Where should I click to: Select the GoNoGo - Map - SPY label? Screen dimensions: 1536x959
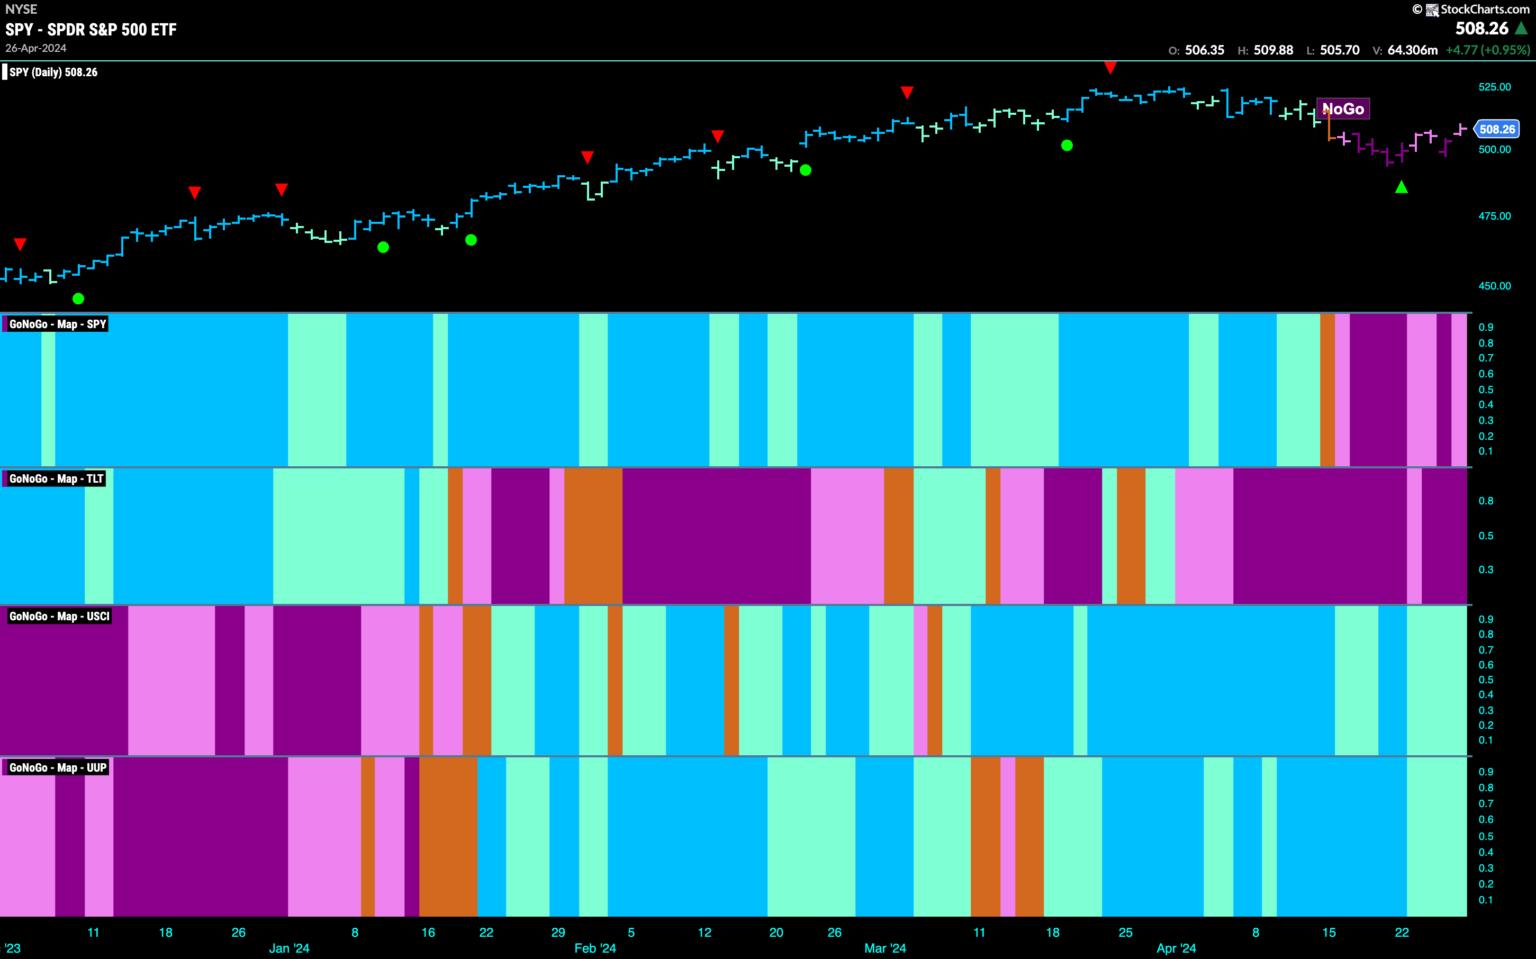[x=57, y=324]
